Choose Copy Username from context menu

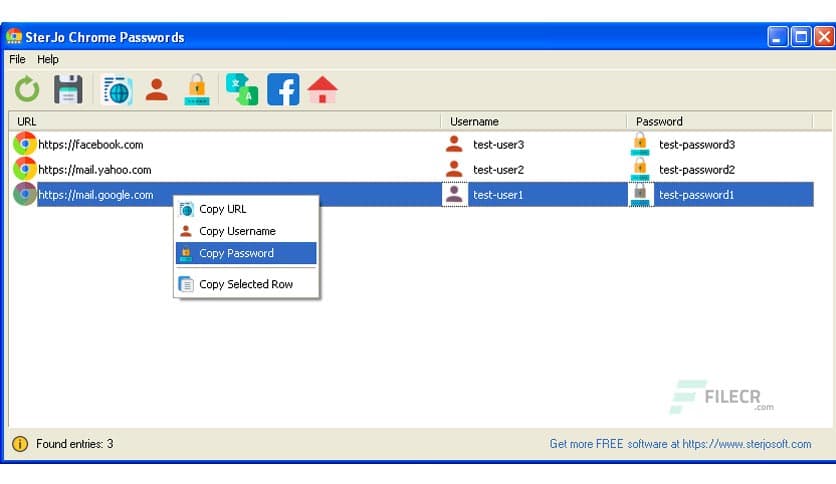(x=246, y=231)
